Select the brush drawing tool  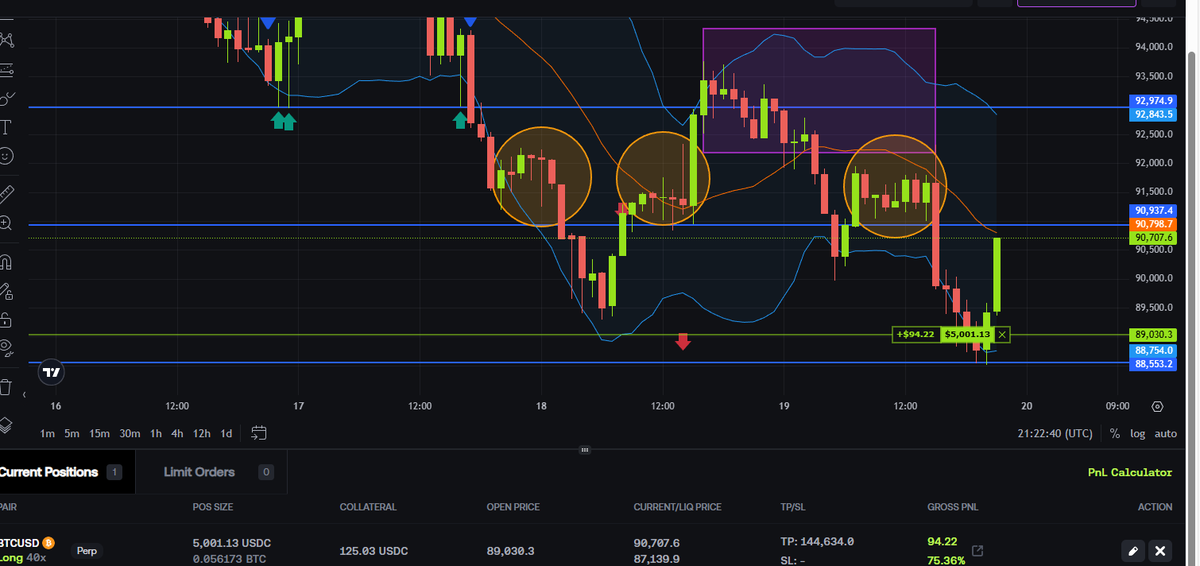(7, 98)
